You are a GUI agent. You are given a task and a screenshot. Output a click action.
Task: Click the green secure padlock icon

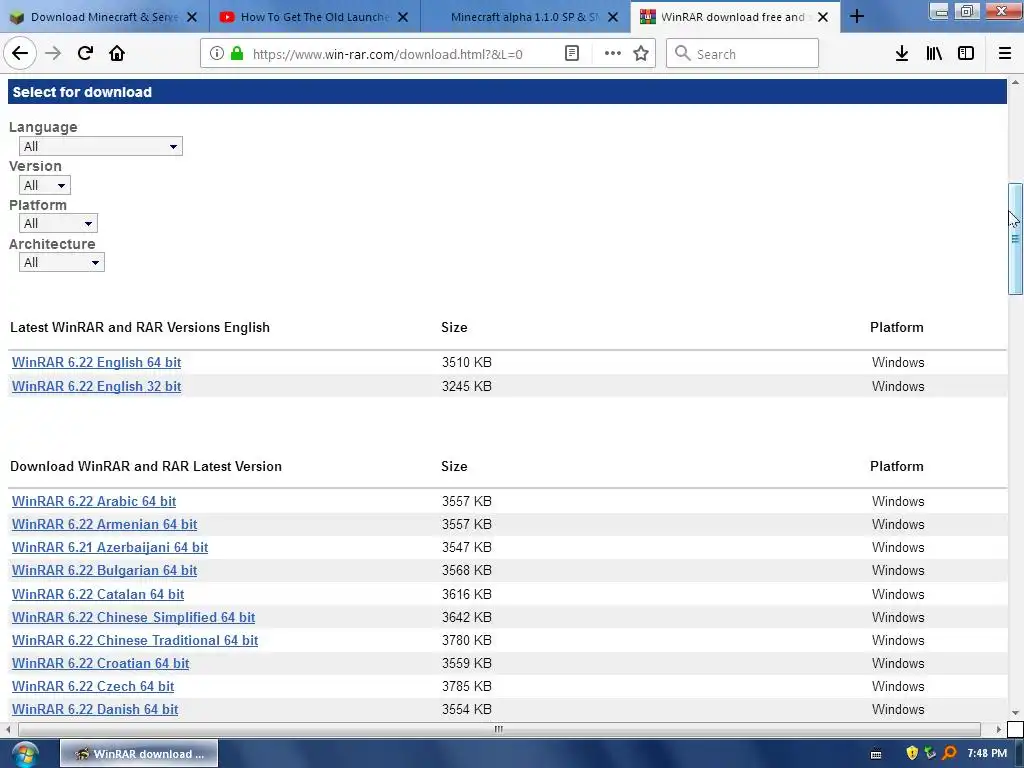coord(238,54)
